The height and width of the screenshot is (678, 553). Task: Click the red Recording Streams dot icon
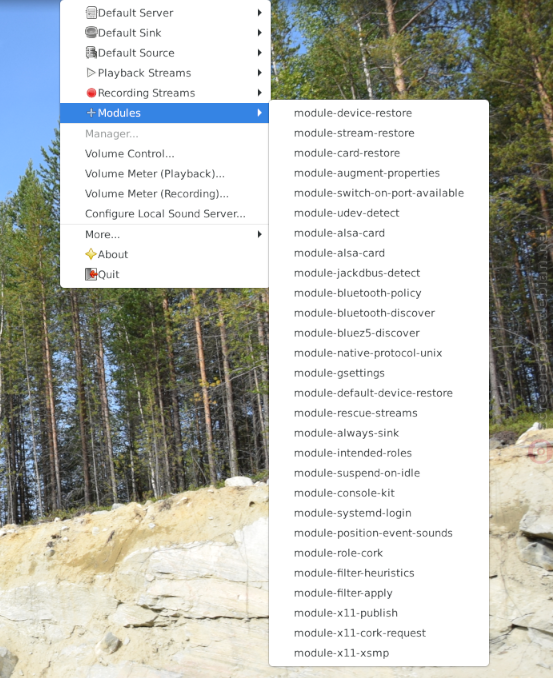[91, 93]
